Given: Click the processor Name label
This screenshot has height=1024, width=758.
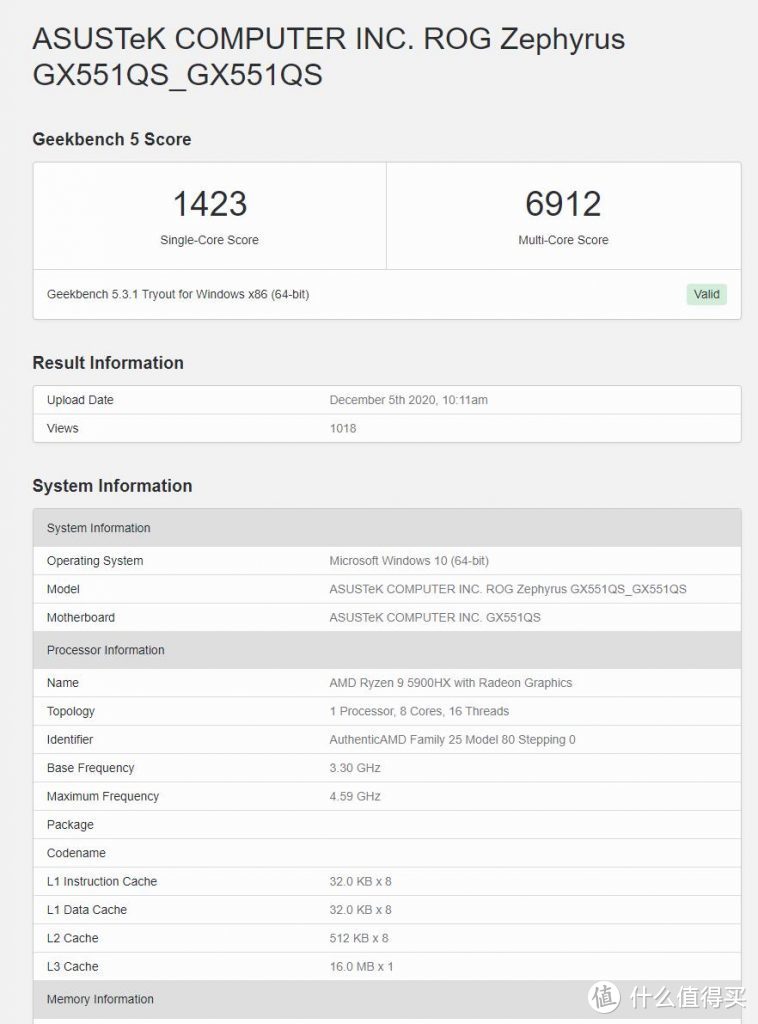Looking at the screenshot, I should tap(63, 682).
